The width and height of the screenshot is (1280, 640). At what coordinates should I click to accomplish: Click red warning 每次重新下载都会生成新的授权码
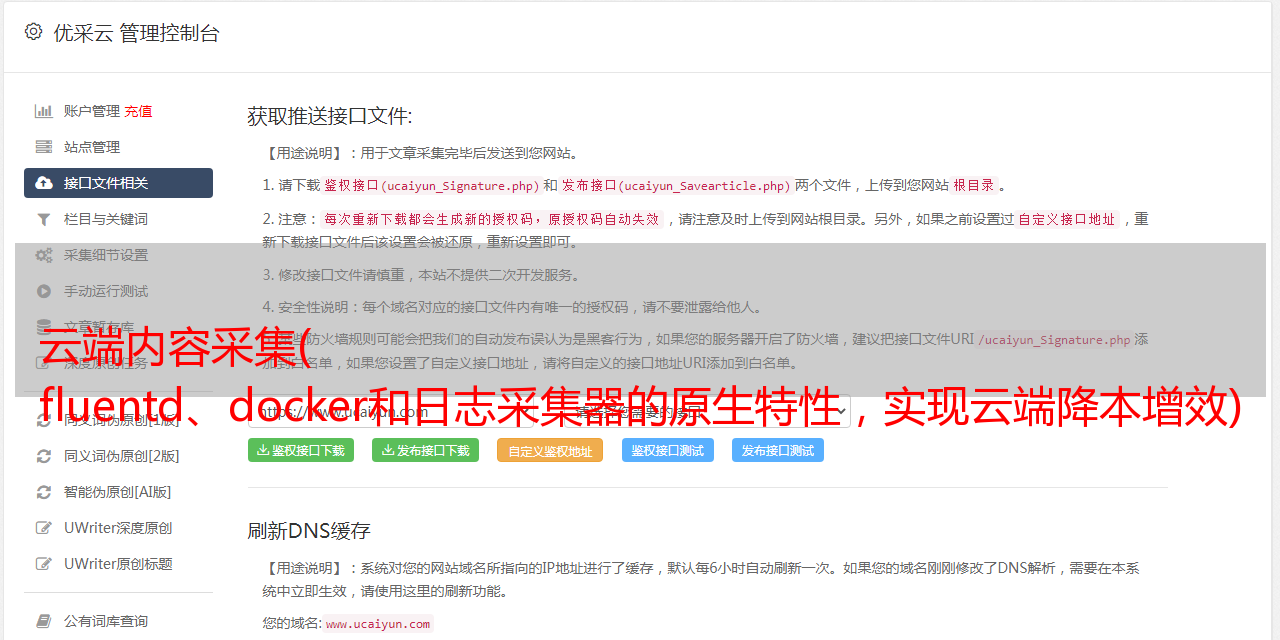coord(491,219)
